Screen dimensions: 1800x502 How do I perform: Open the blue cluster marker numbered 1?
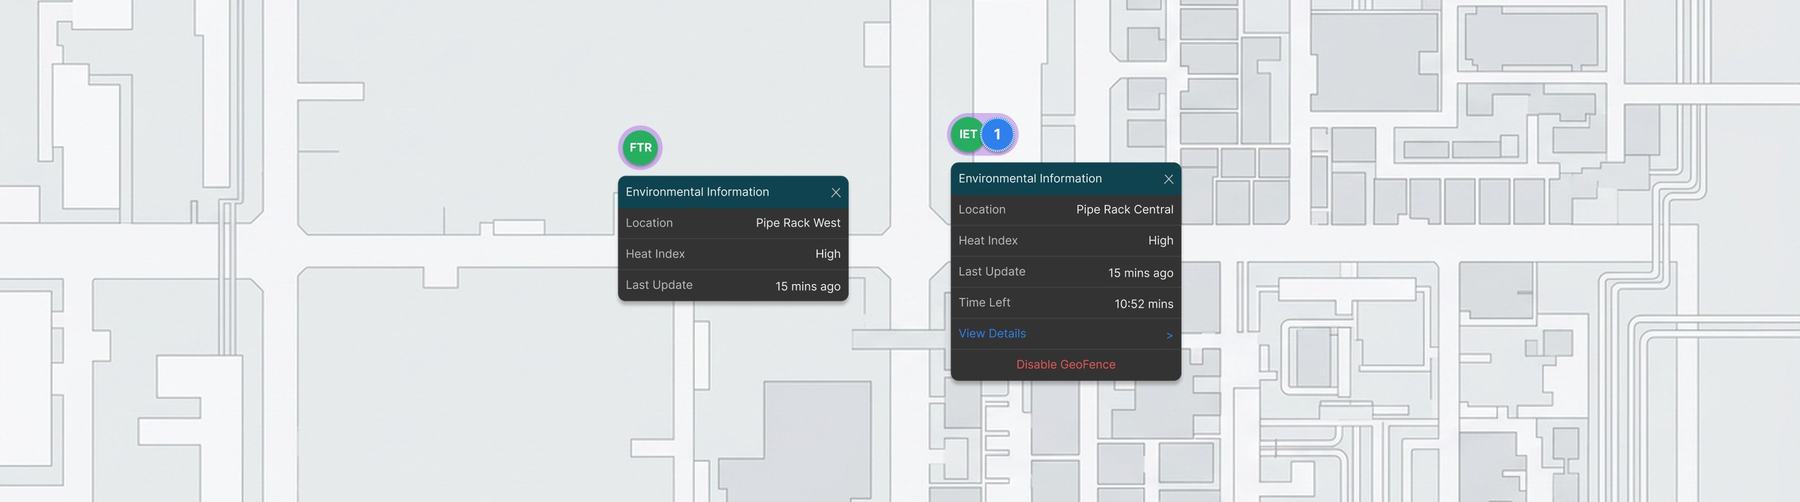[x=997, y=134]
